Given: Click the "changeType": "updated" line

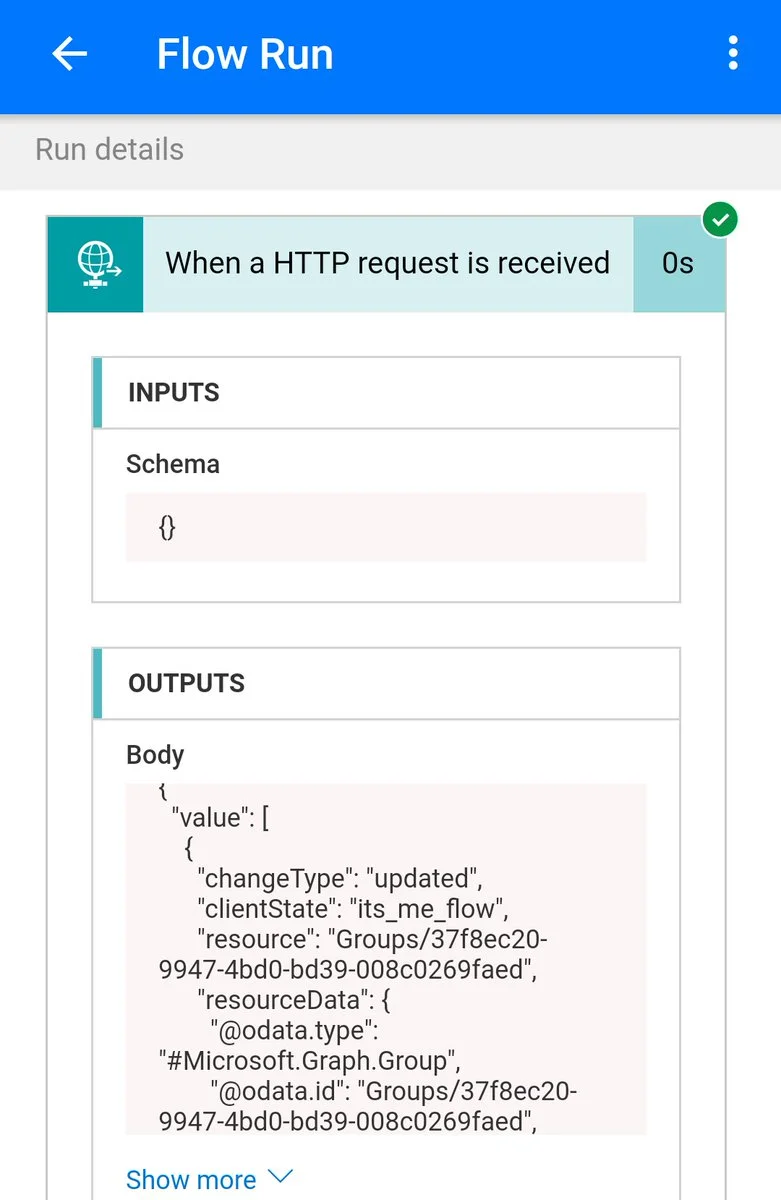Looking at the screenshot, I should pos(340,879).
